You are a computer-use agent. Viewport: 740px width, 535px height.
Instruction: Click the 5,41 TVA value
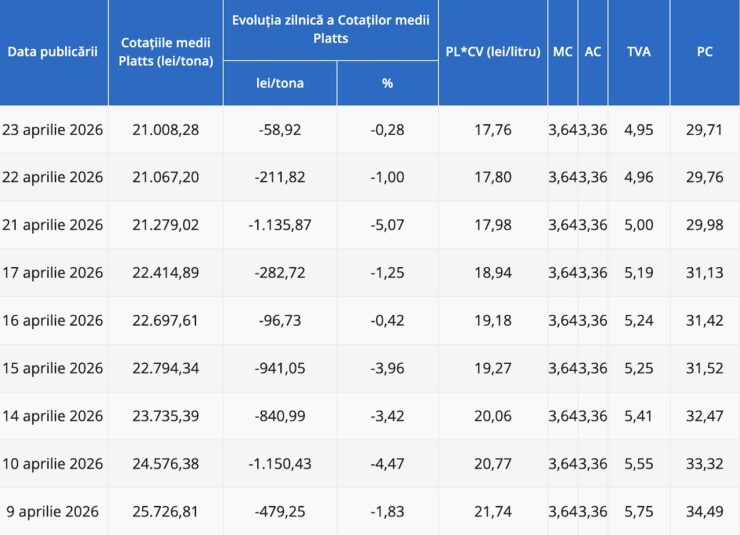coord(638,415)
